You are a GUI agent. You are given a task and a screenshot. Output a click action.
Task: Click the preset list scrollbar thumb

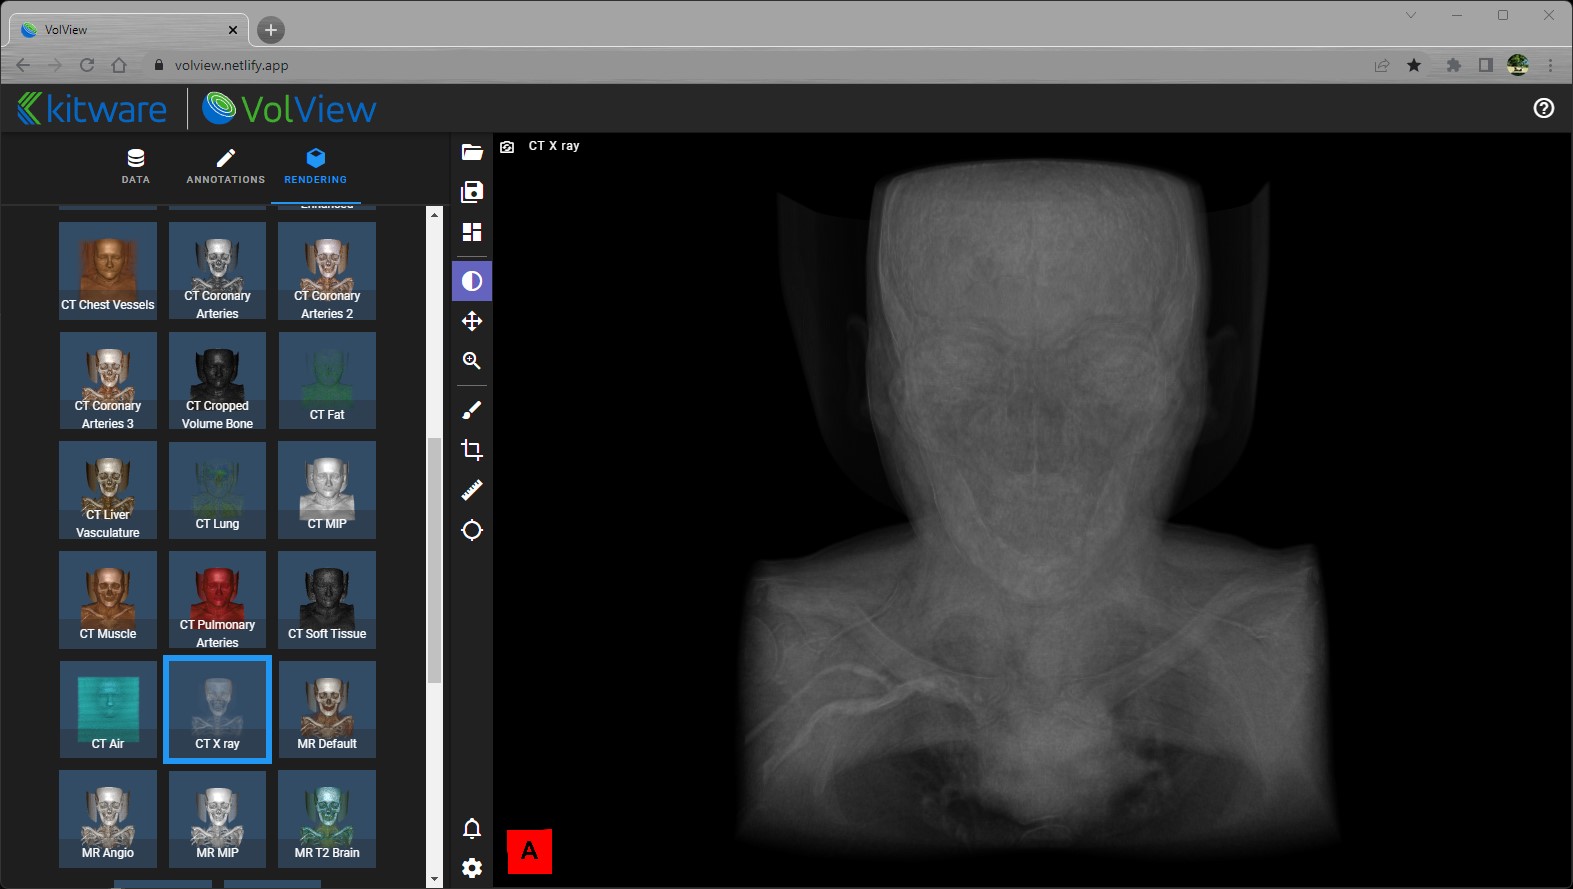434,560
